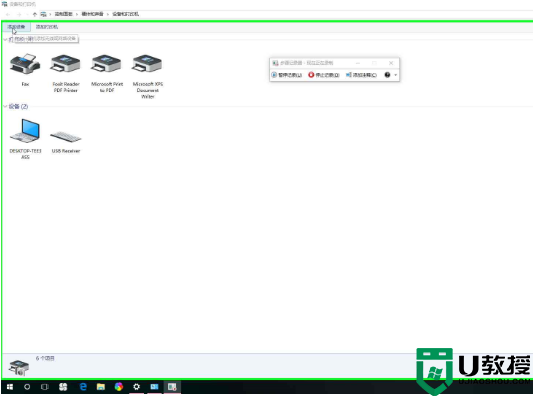Open Microsoft Edge from the taskbar

(x=83, y=387)
